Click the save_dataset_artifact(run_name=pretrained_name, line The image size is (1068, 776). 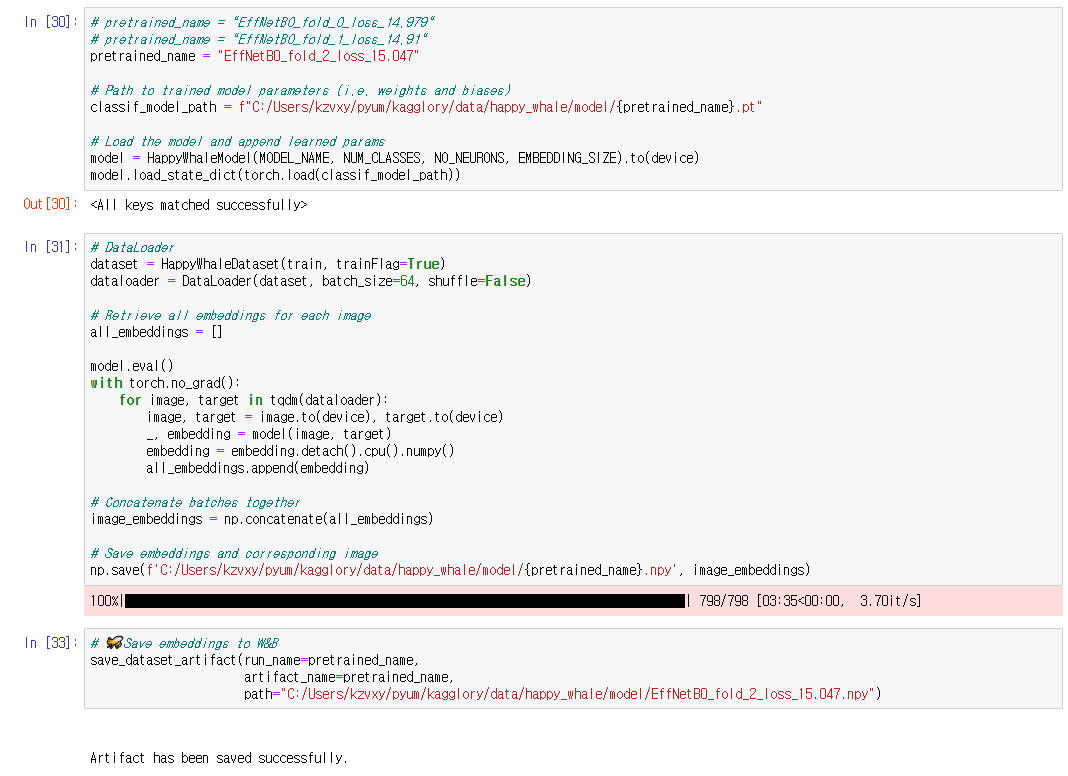[255, 660]
